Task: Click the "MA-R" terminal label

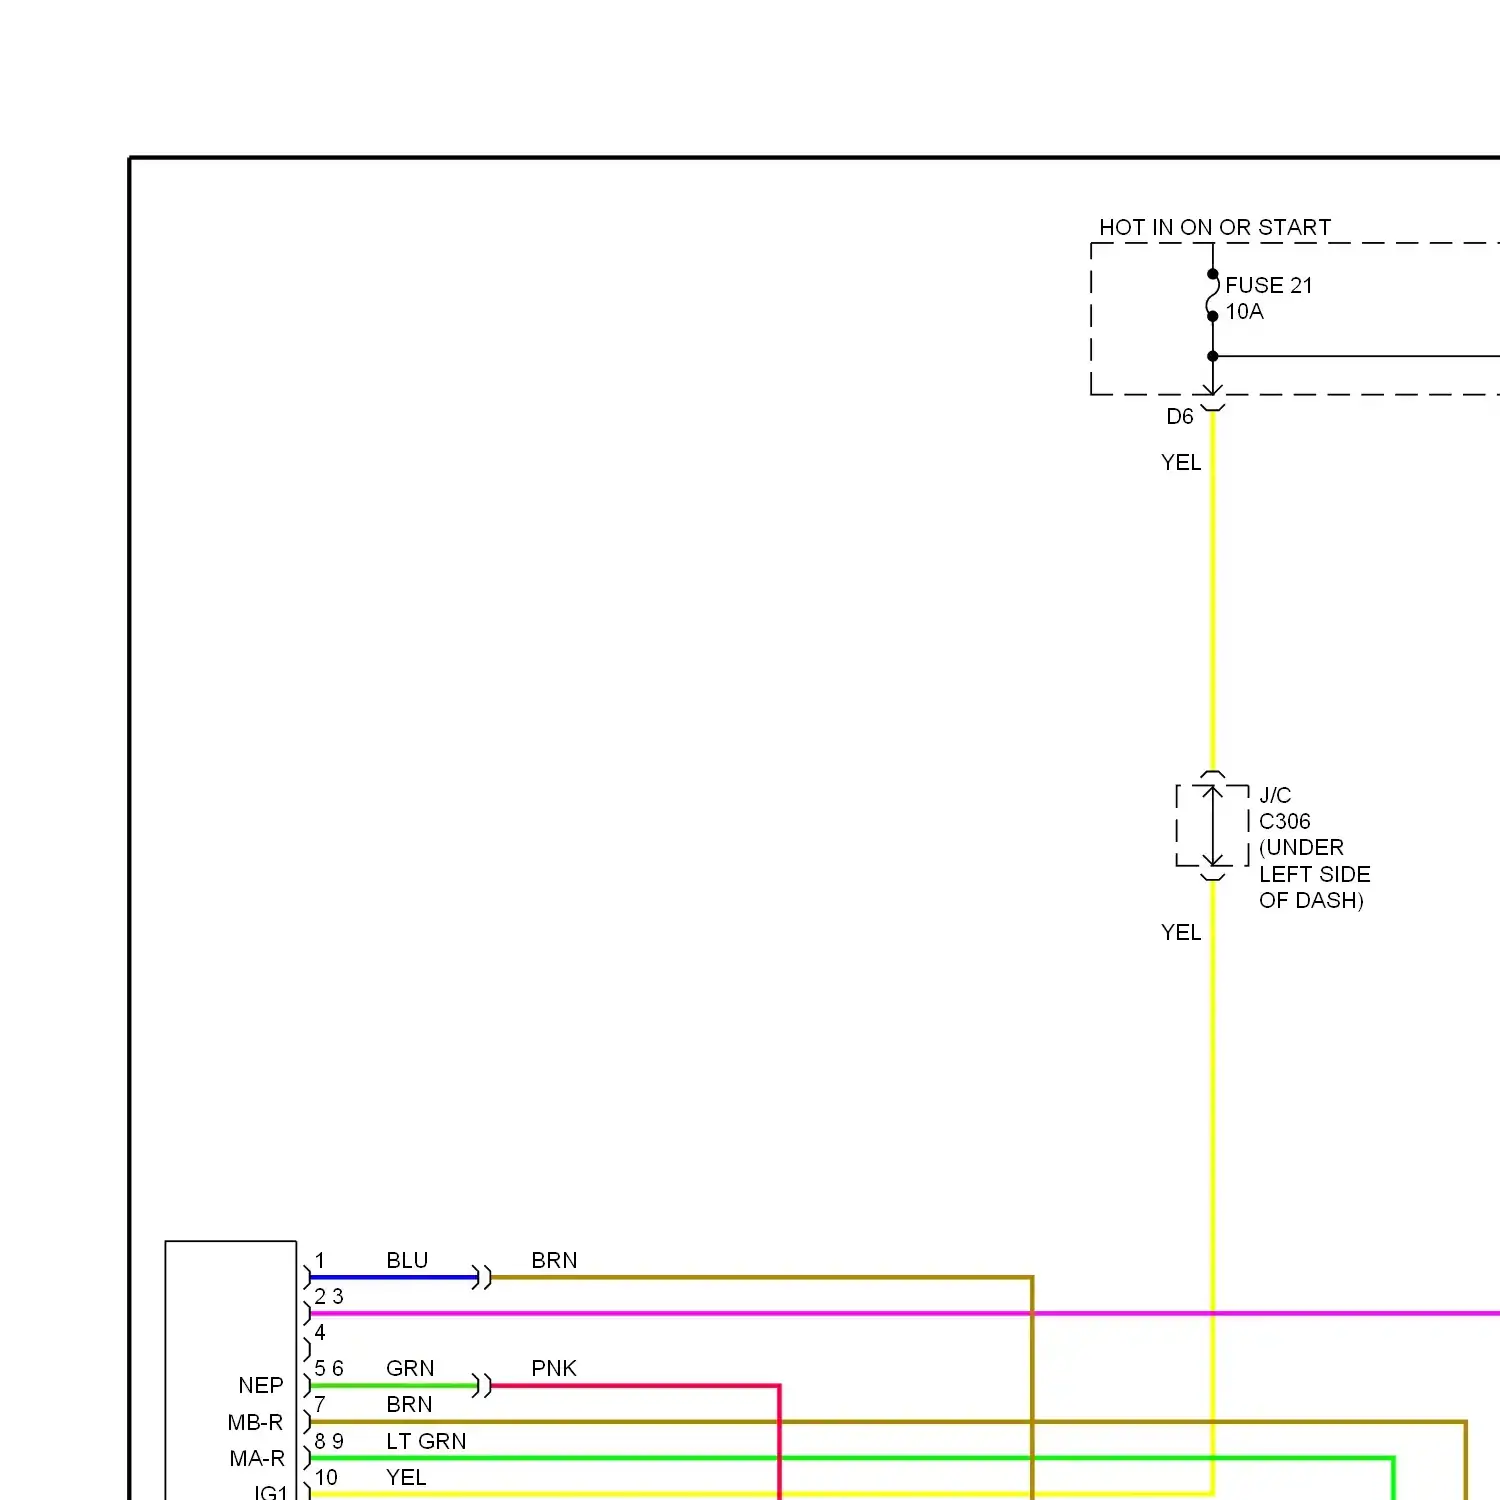Action: (x=257, y=1459)
